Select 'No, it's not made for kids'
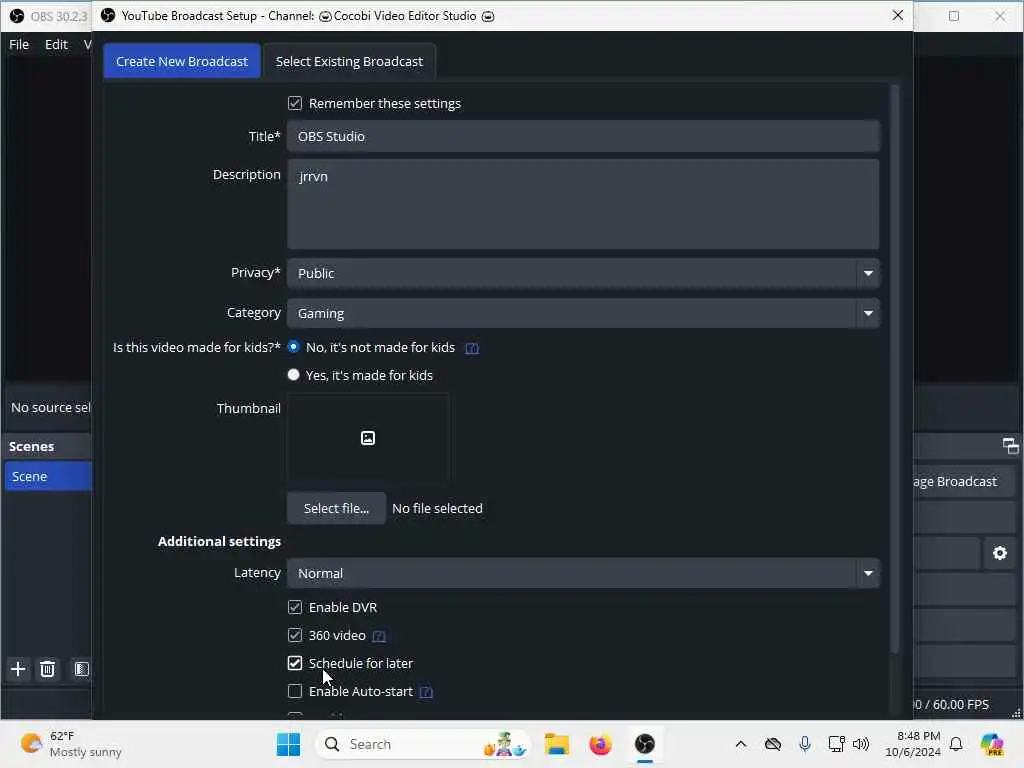Screen dimensions: 1024x768 [294, 347]
